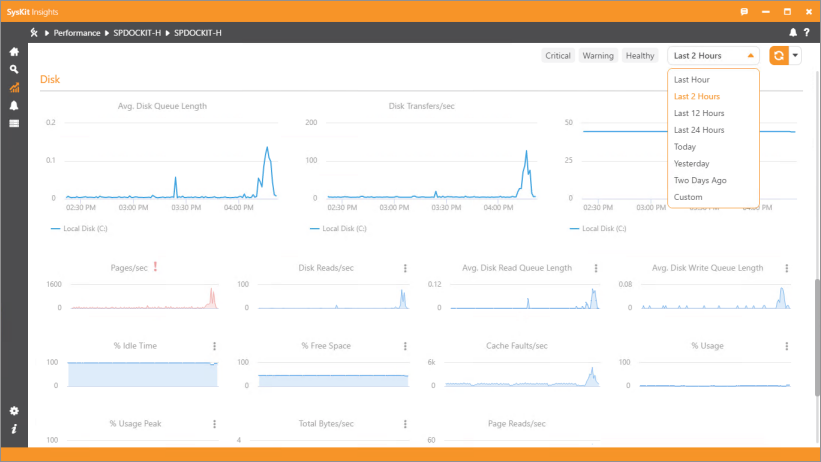This screenshot has width=821, height=462.
Task: Open % Usage Peak options menu
Action: pos(214,424)
